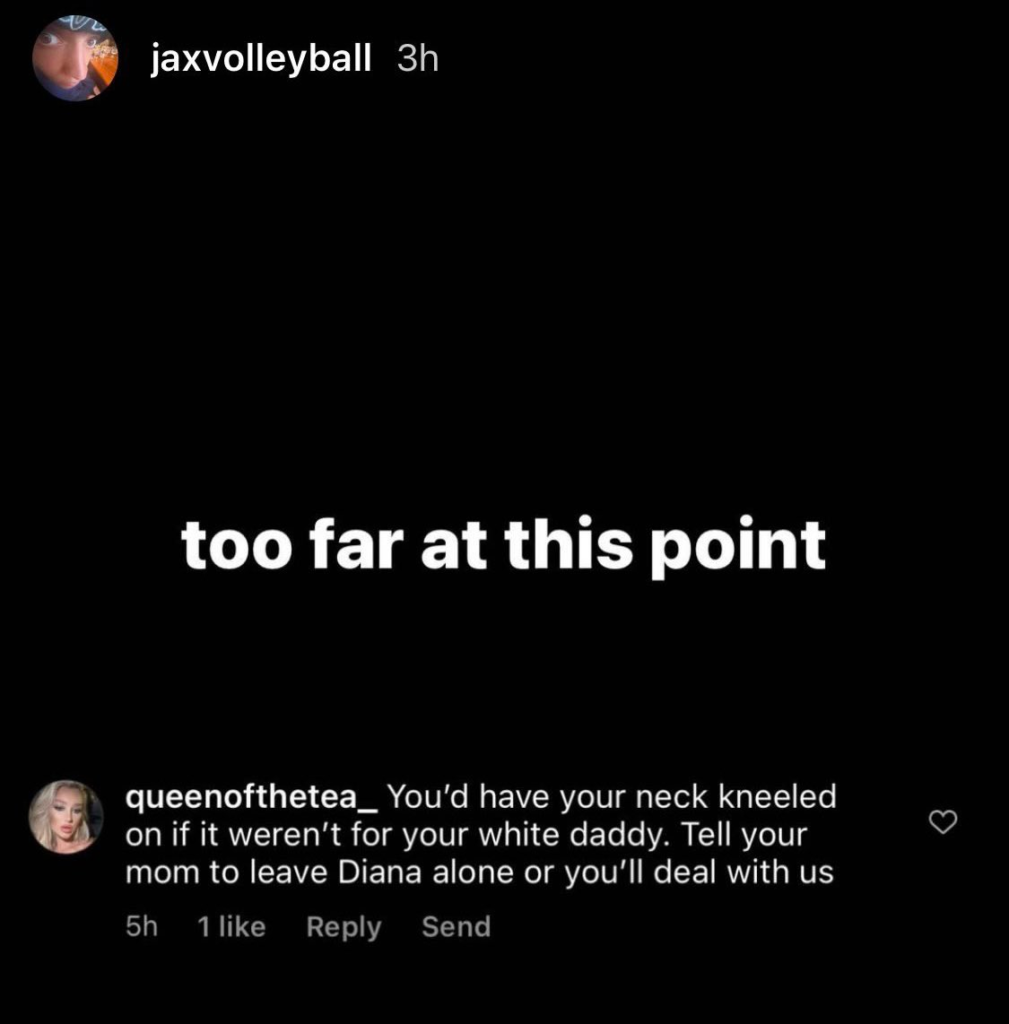Send the comment using the Send button

456,926
